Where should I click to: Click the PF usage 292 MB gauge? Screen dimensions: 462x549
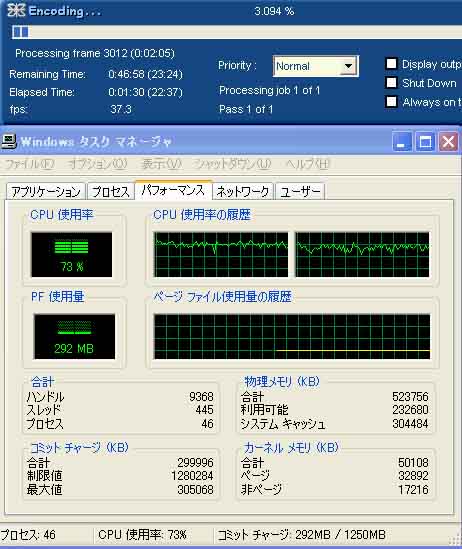[x=74, y=336]
